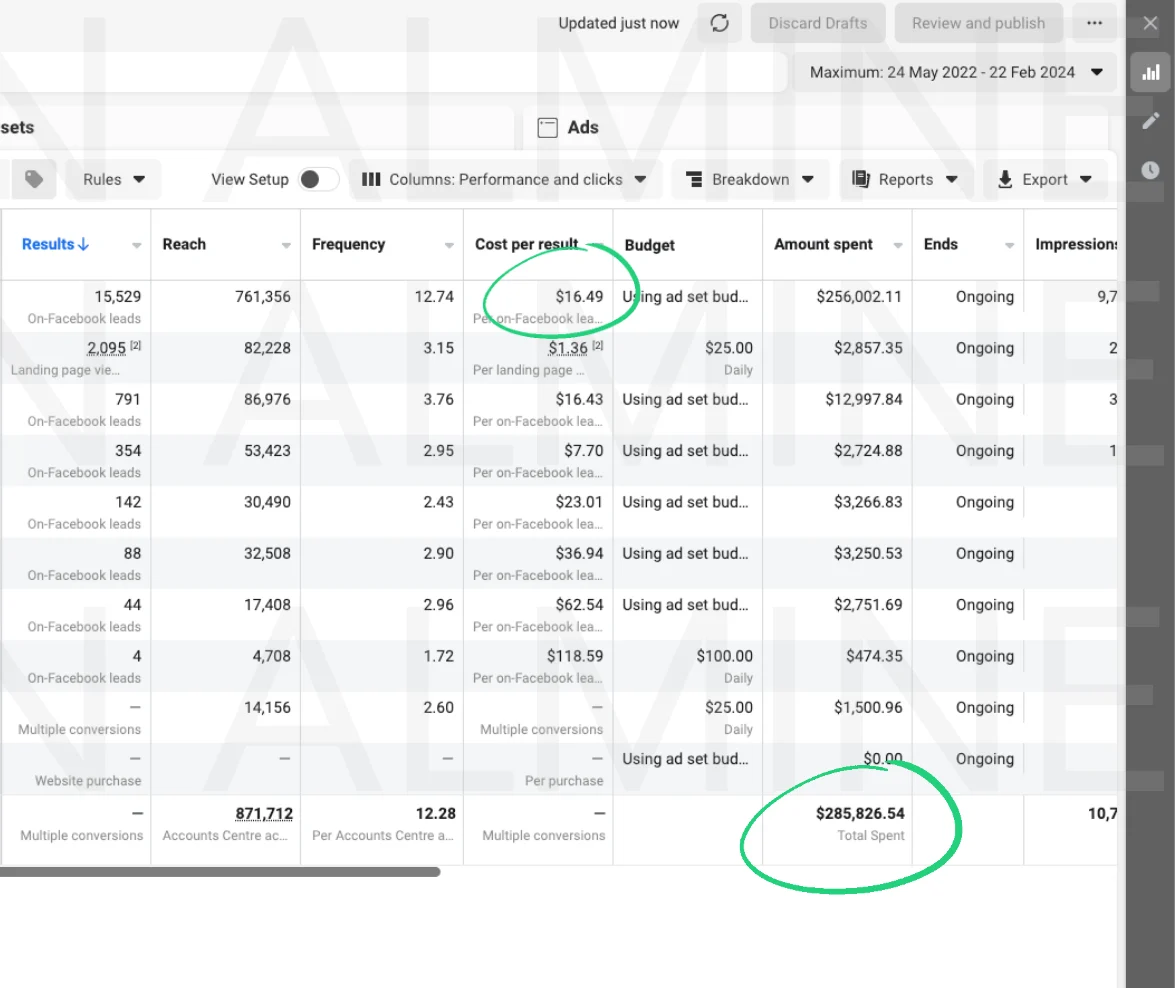Click the Website purchase results label
Image resolution: width=1175 pixels, height=988 pixels.
click(88, 781)
